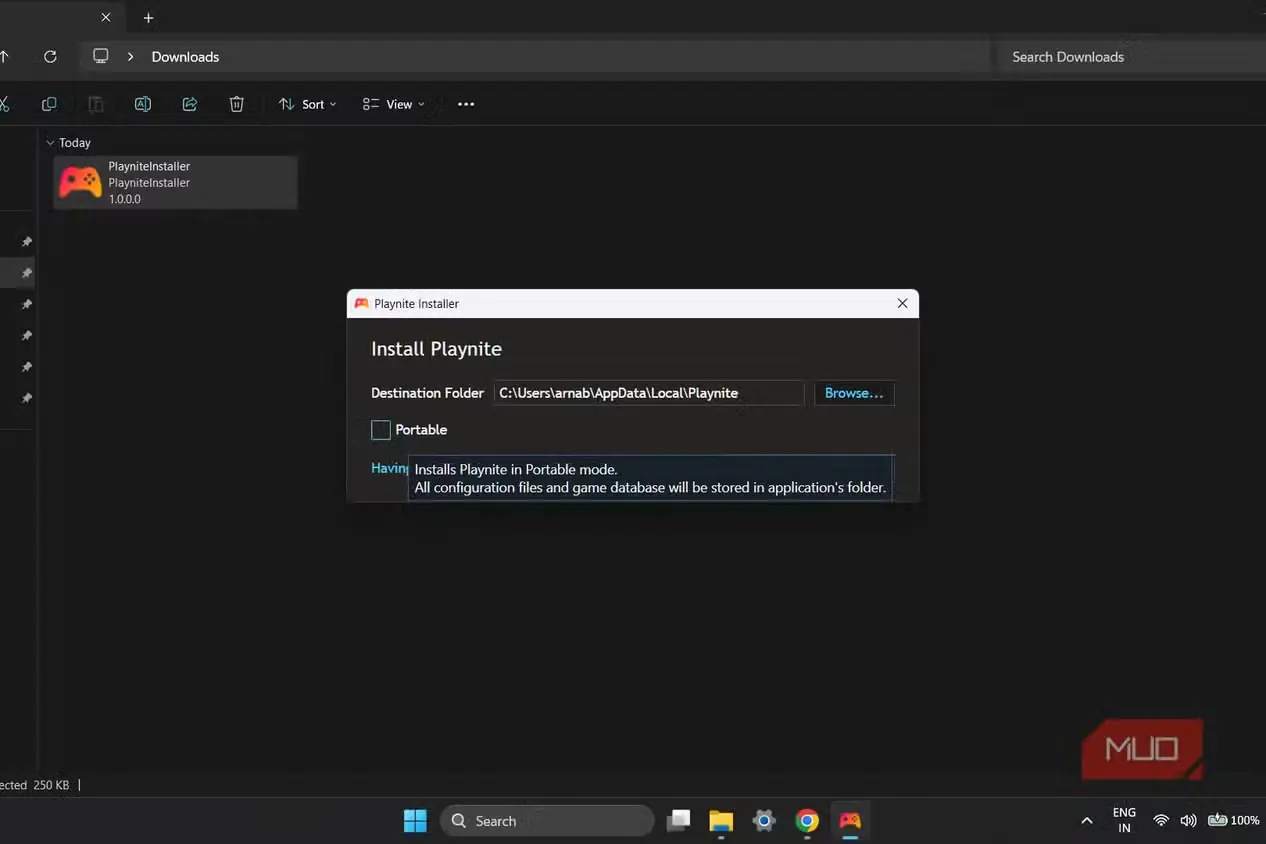
Task: Launch Google Chrome from the taskbar
Action: tap(807, 821)
